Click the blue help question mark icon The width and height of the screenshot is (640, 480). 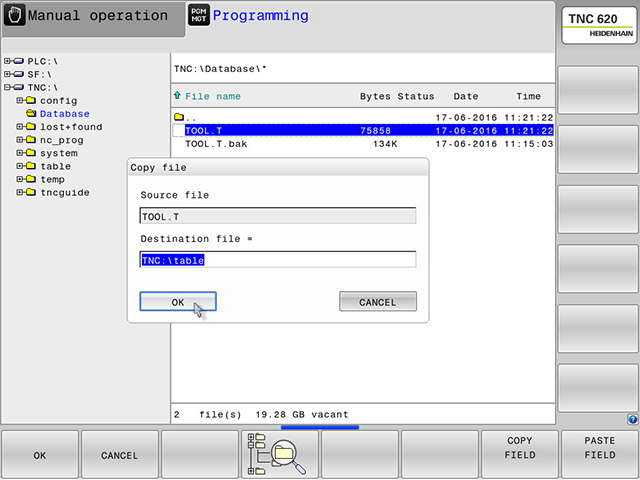[632, 420]
